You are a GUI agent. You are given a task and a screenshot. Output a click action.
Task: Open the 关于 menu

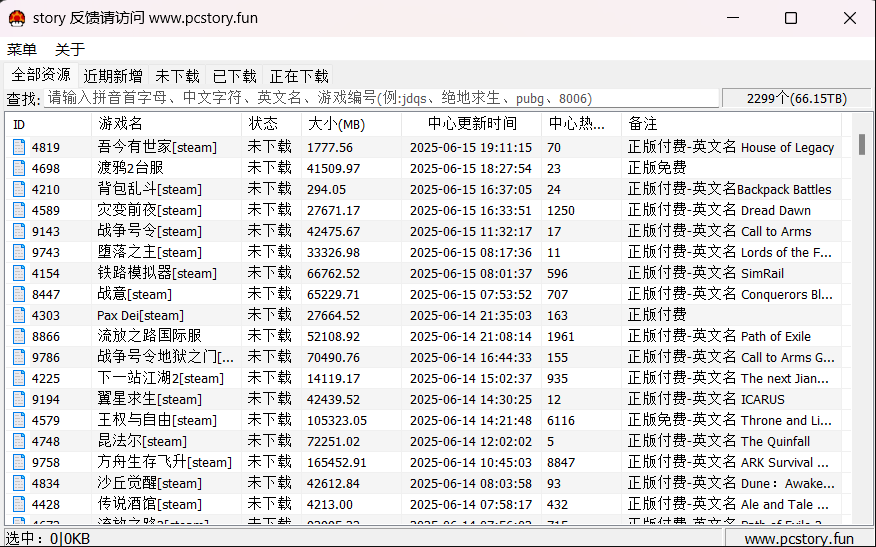(70, 49)
